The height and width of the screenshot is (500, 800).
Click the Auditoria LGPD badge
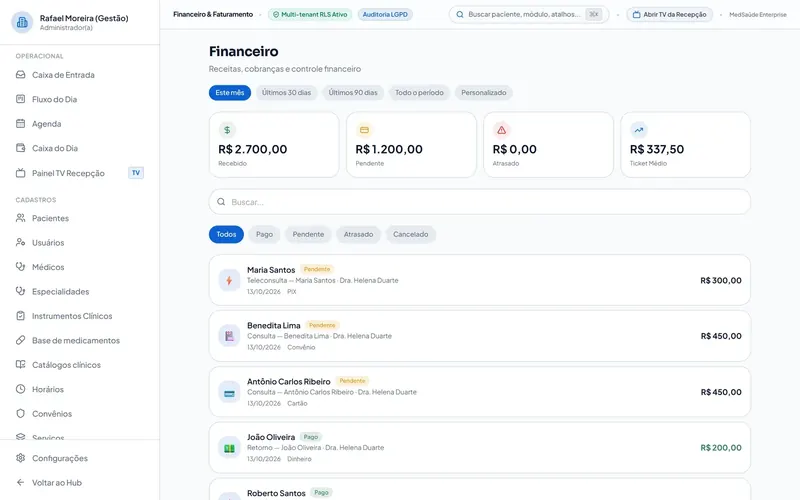(x=385, y=14)
